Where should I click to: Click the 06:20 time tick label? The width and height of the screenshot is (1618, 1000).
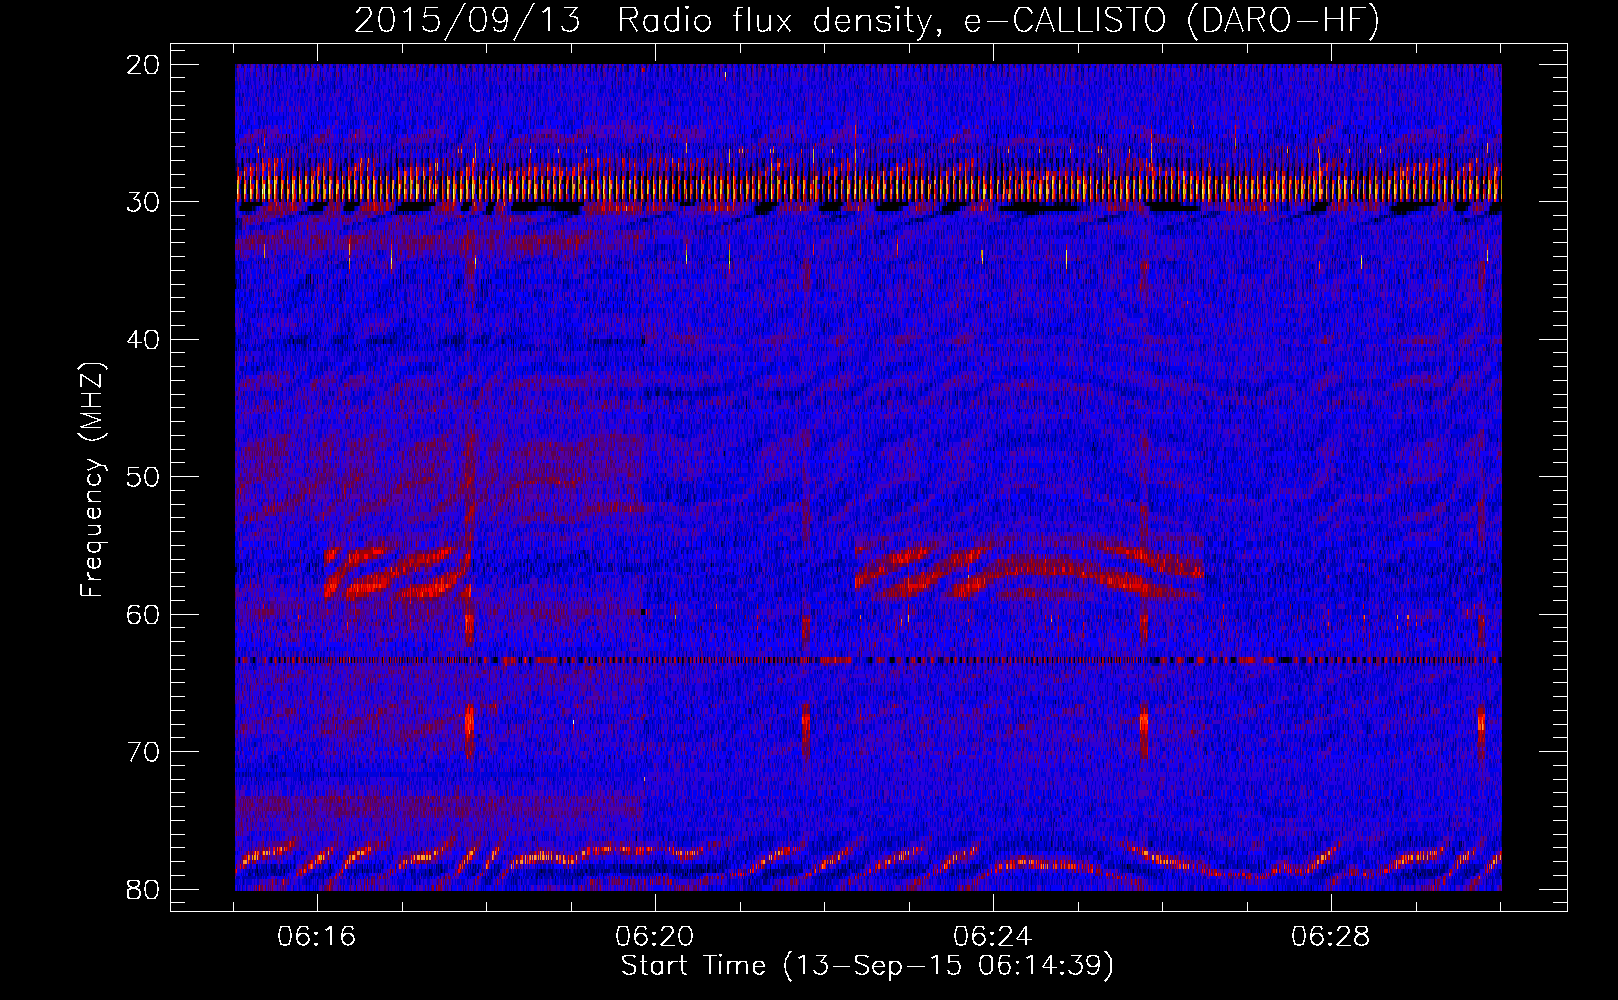tap(655, 937)
